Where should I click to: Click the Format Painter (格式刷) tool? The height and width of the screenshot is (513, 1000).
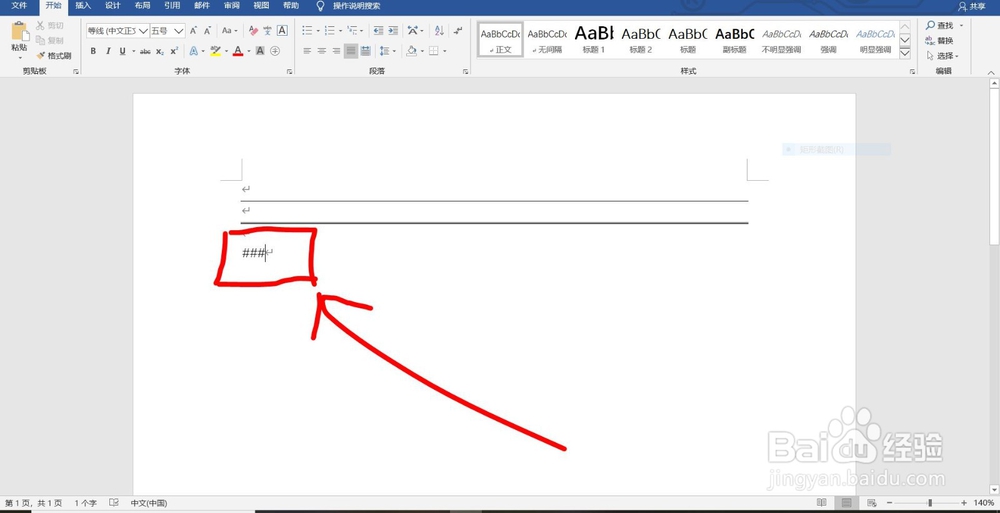tap(54, 56)
